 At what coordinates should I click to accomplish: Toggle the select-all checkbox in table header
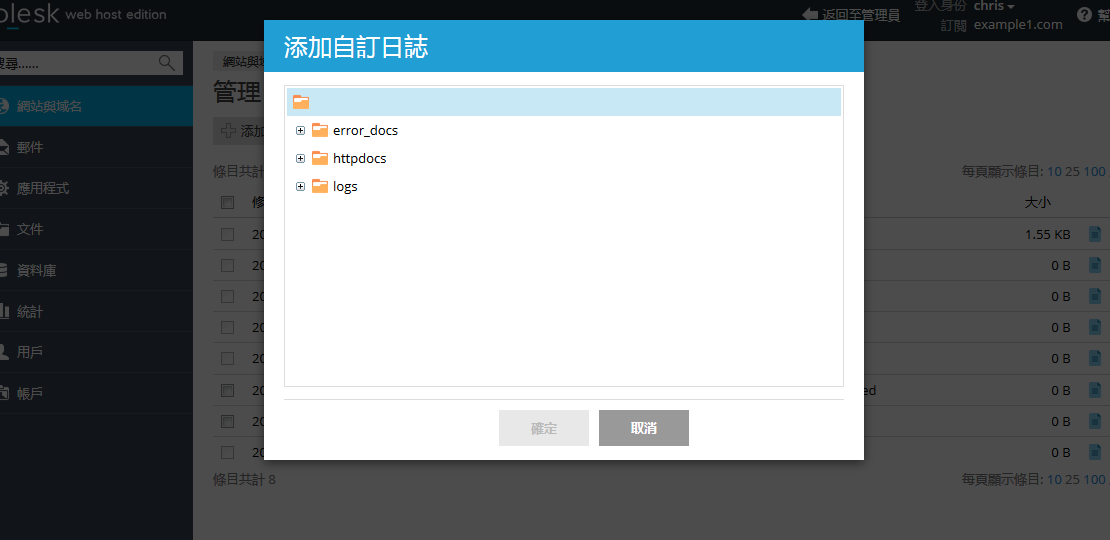(x=228, y=202)
